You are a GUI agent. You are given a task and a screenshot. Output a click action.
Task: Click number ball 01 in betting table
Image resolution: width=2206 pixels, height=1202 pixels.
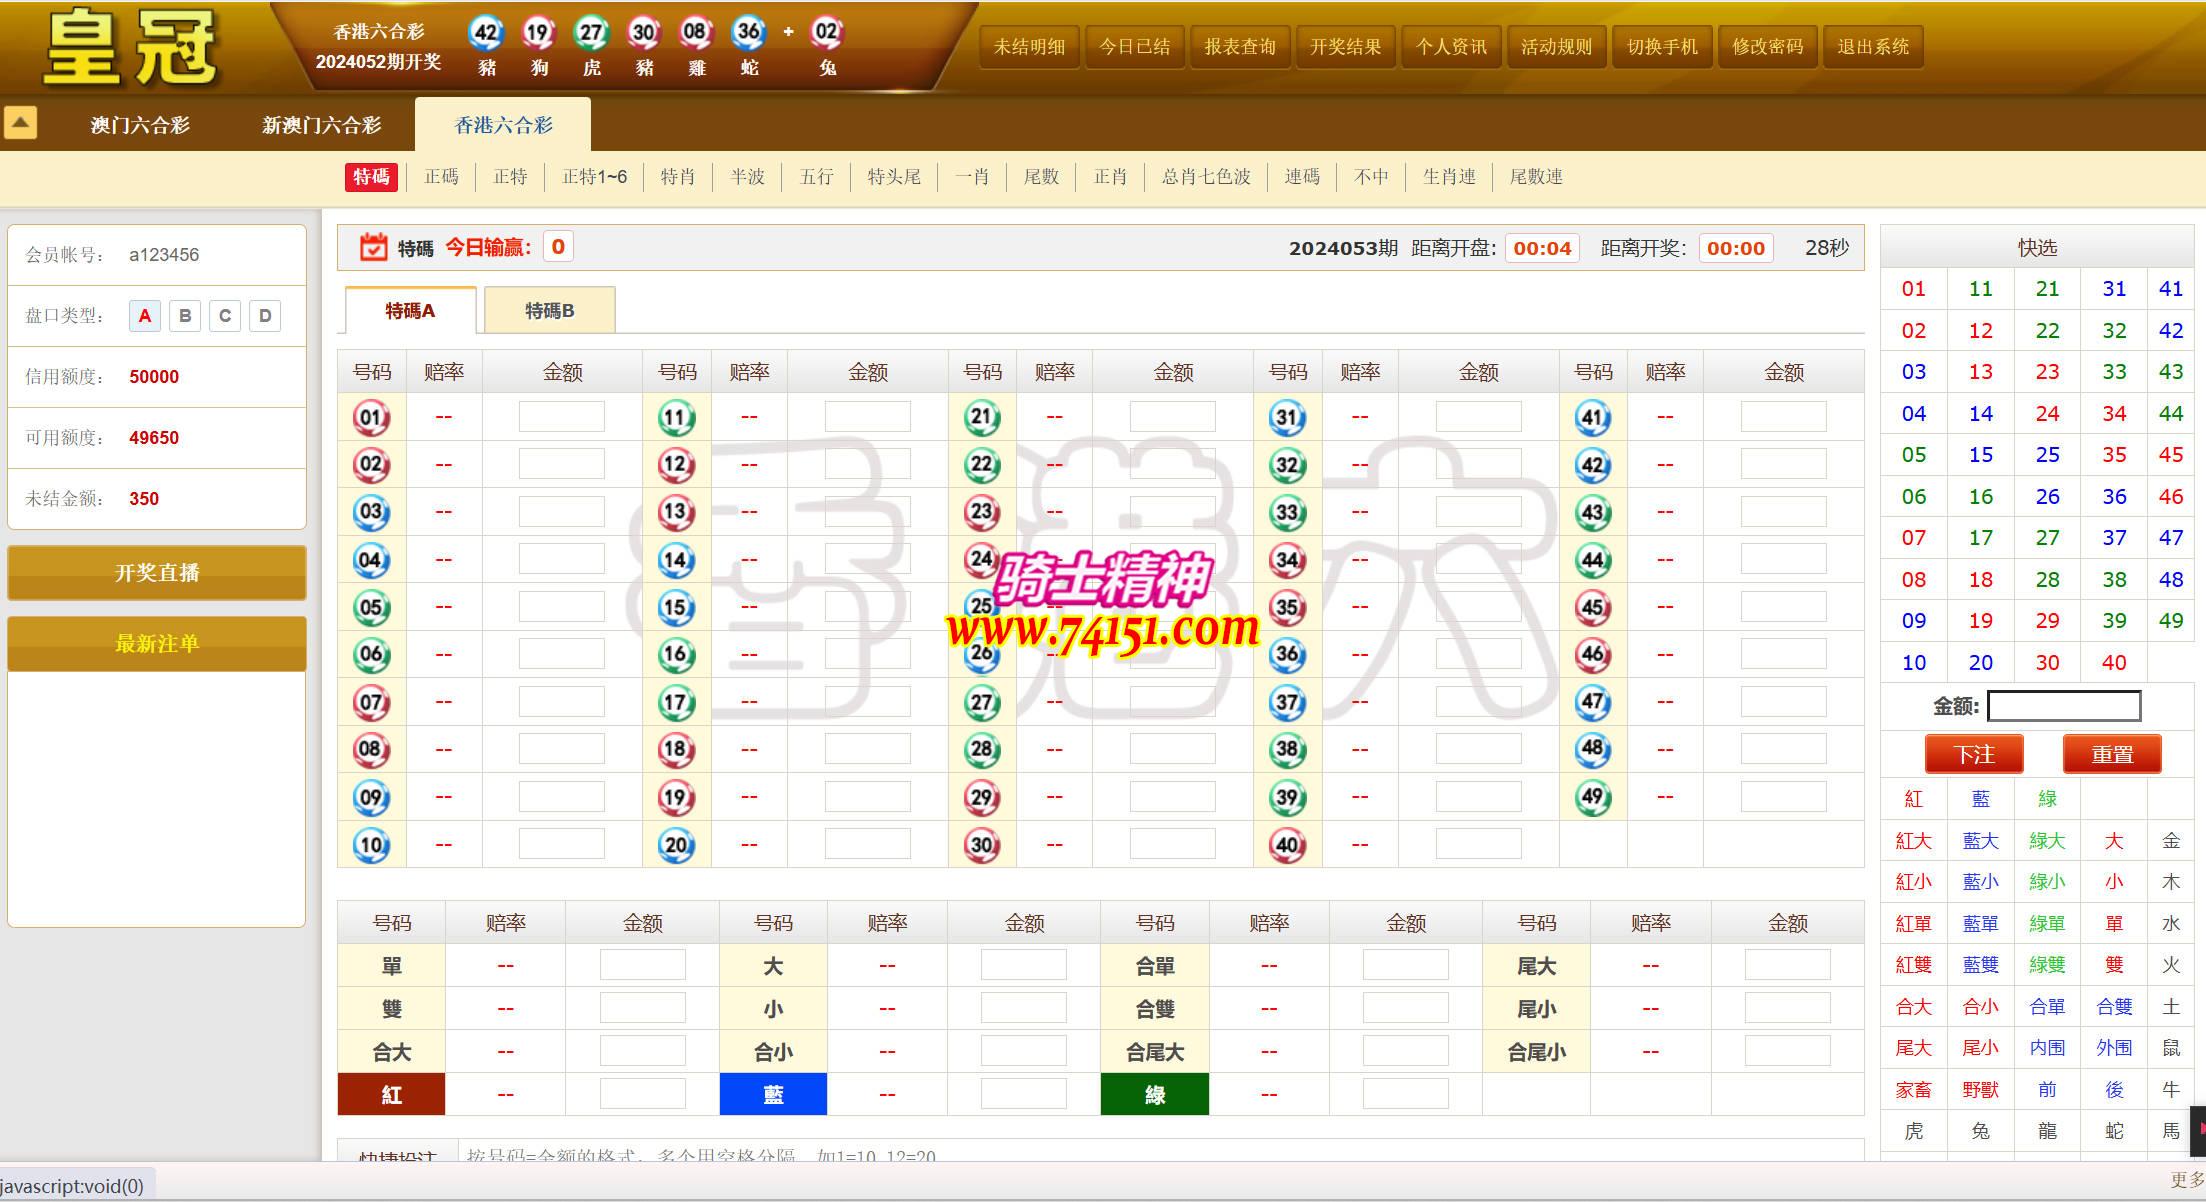click(x=371, y=417)
